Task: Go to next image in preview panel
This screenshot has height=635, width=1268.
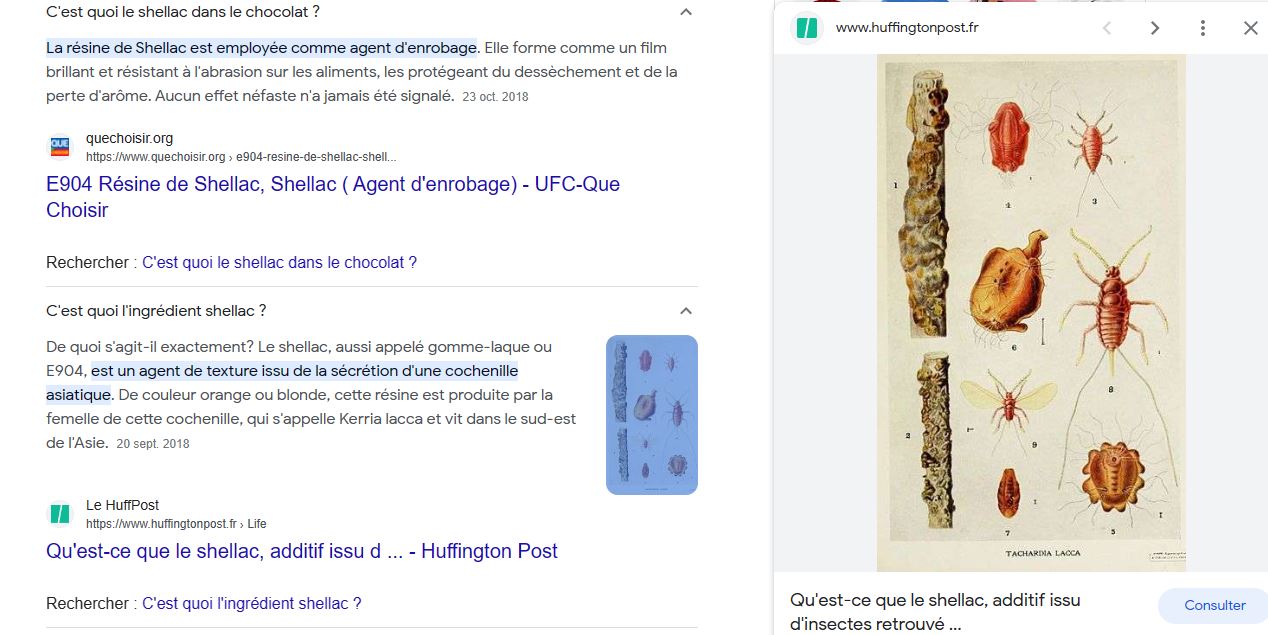Action: (x=1155, y=28)
